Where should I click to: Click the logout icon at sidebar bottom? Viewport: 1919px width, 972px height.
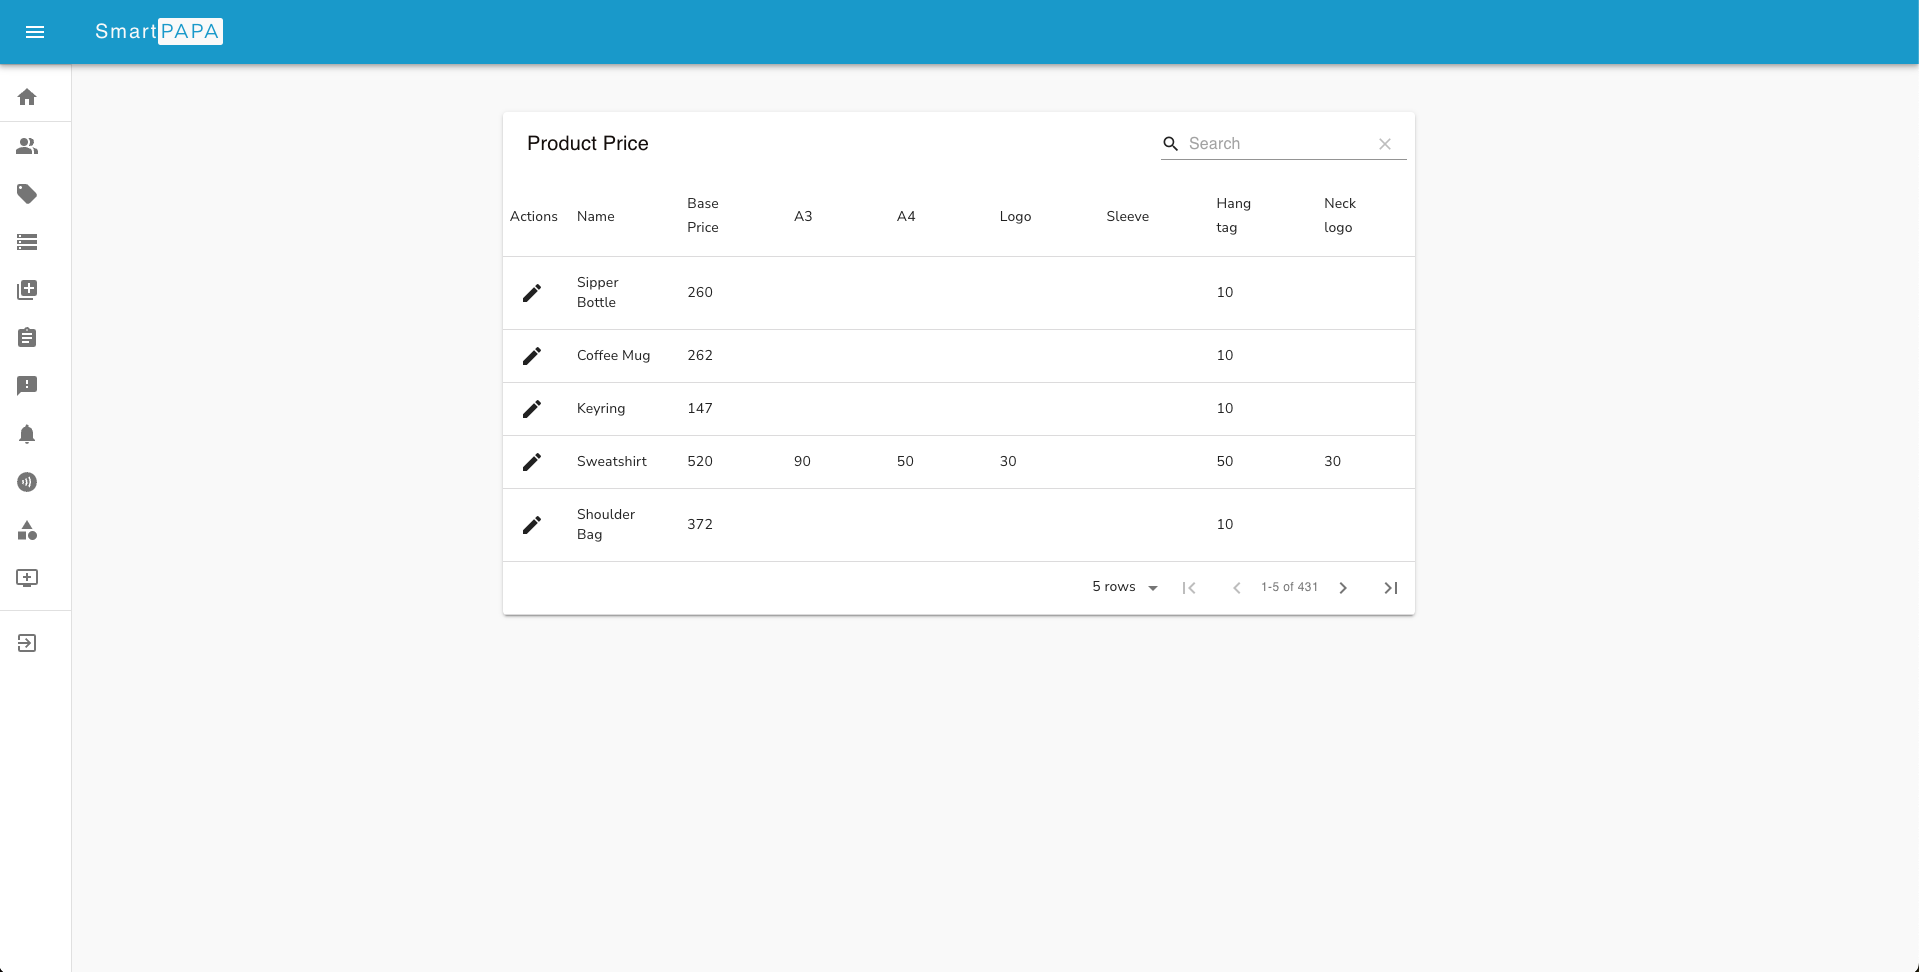pos(27,643)
